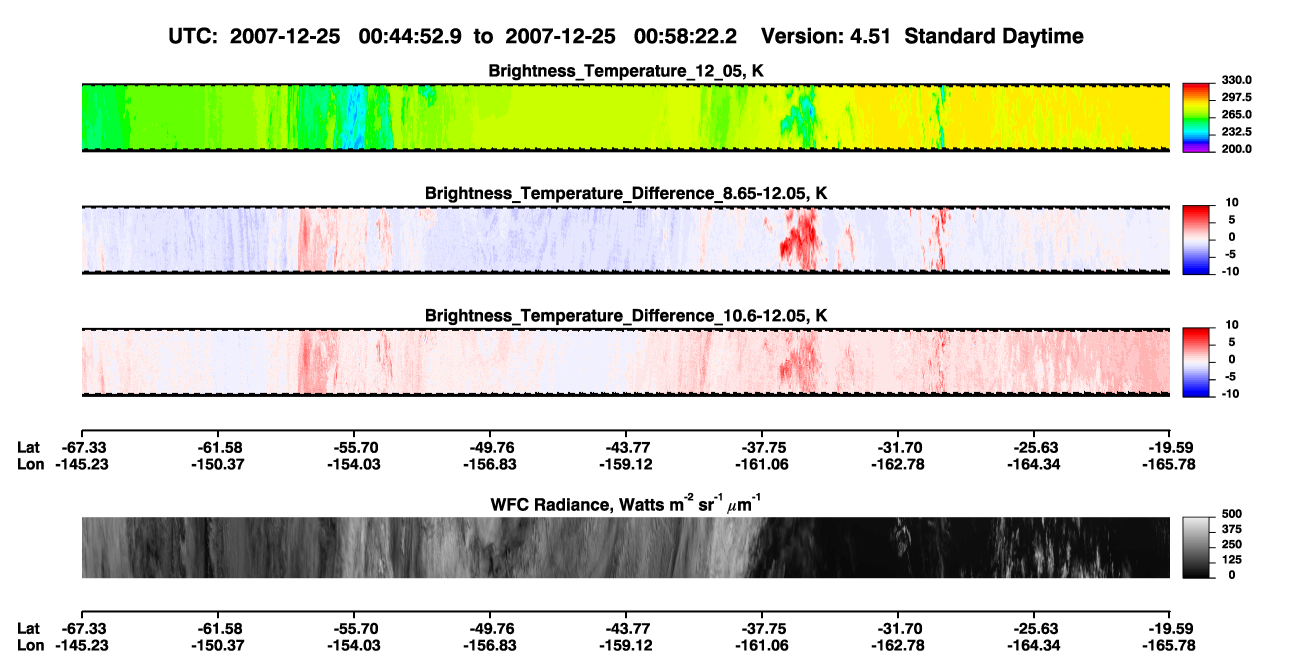
Task: Click latitude -61.58 on the bottom axis
Action: pos(217,628)
